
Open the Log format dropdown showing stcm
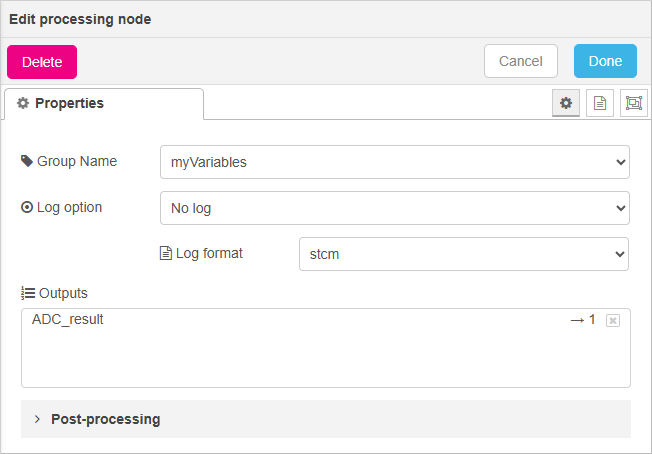pyautogui.click(x=463, y=254)
